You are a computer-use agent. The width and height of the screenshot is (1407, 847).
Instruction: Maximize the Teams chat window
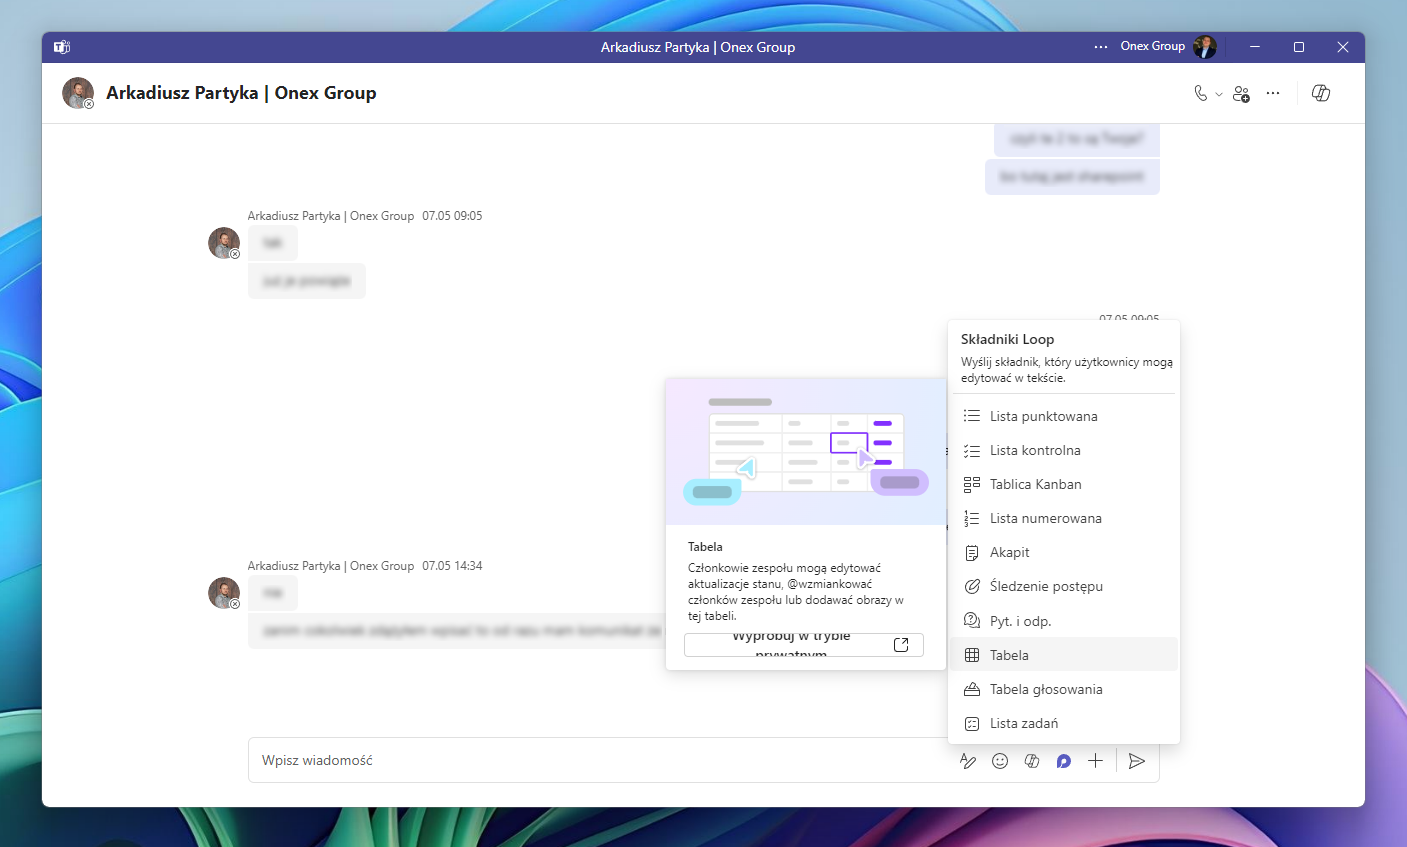click(x=1299, y=47)
